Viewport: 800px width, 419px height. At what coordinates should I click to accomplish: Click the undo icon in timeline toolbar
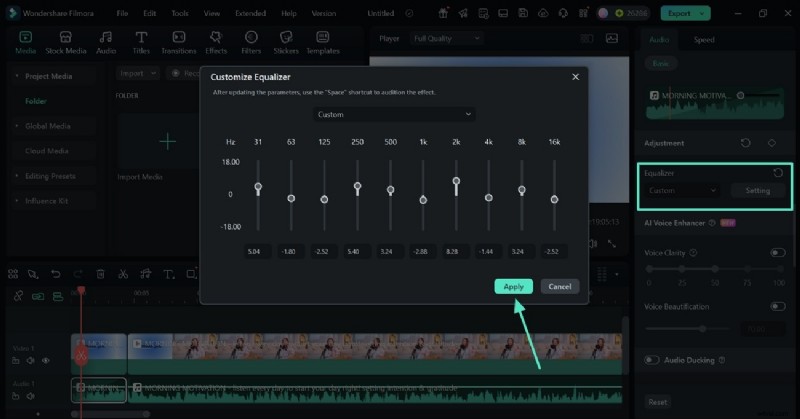[x=56, y=274]
